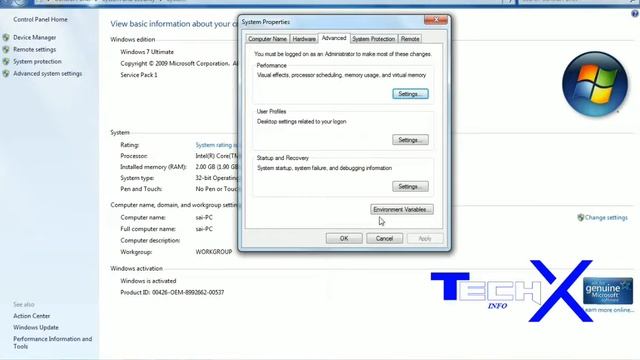Image resolution: width=640 pixels, height=360 pixels.
Task: Open Performance Information and Tools link
Action: click(53, 342)
